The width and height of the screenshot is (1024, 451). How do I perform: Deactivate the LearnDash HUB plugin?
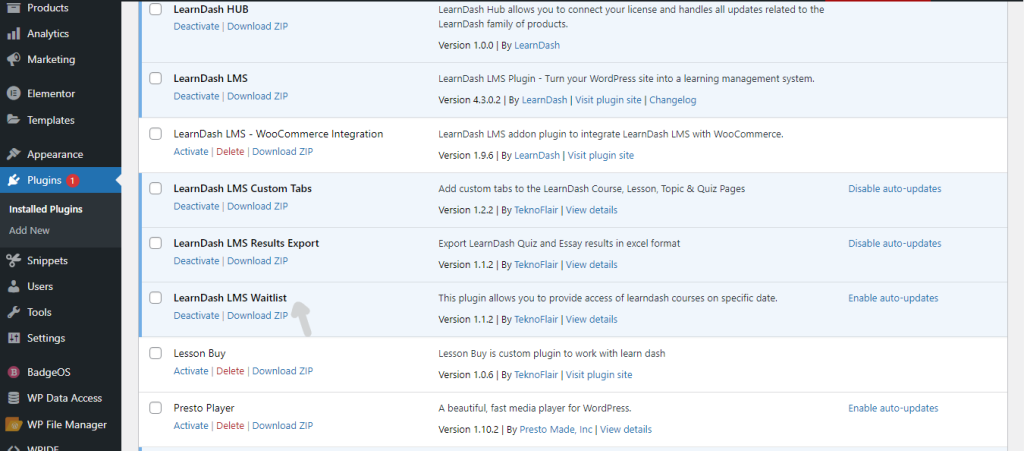197,27
